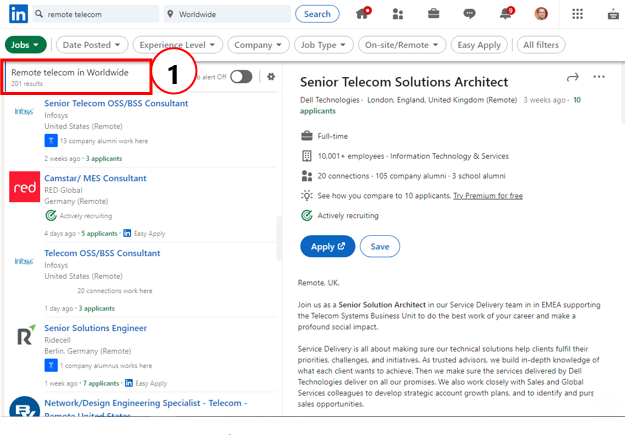Click the Ridecell company logo
This screenshot has width=625, height=435.
[26, 335]
